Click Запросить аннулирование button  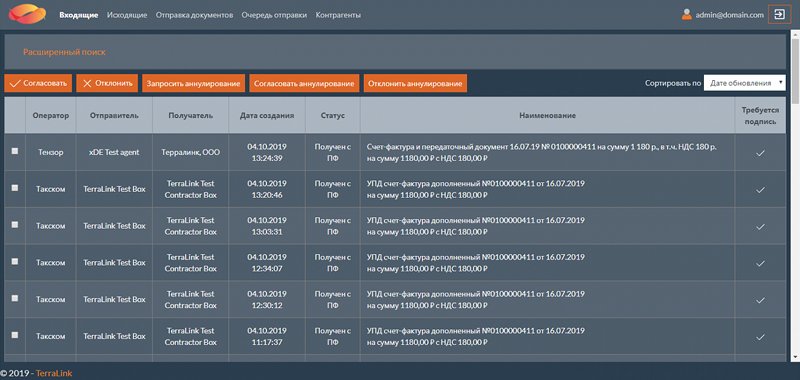[193, 83]
